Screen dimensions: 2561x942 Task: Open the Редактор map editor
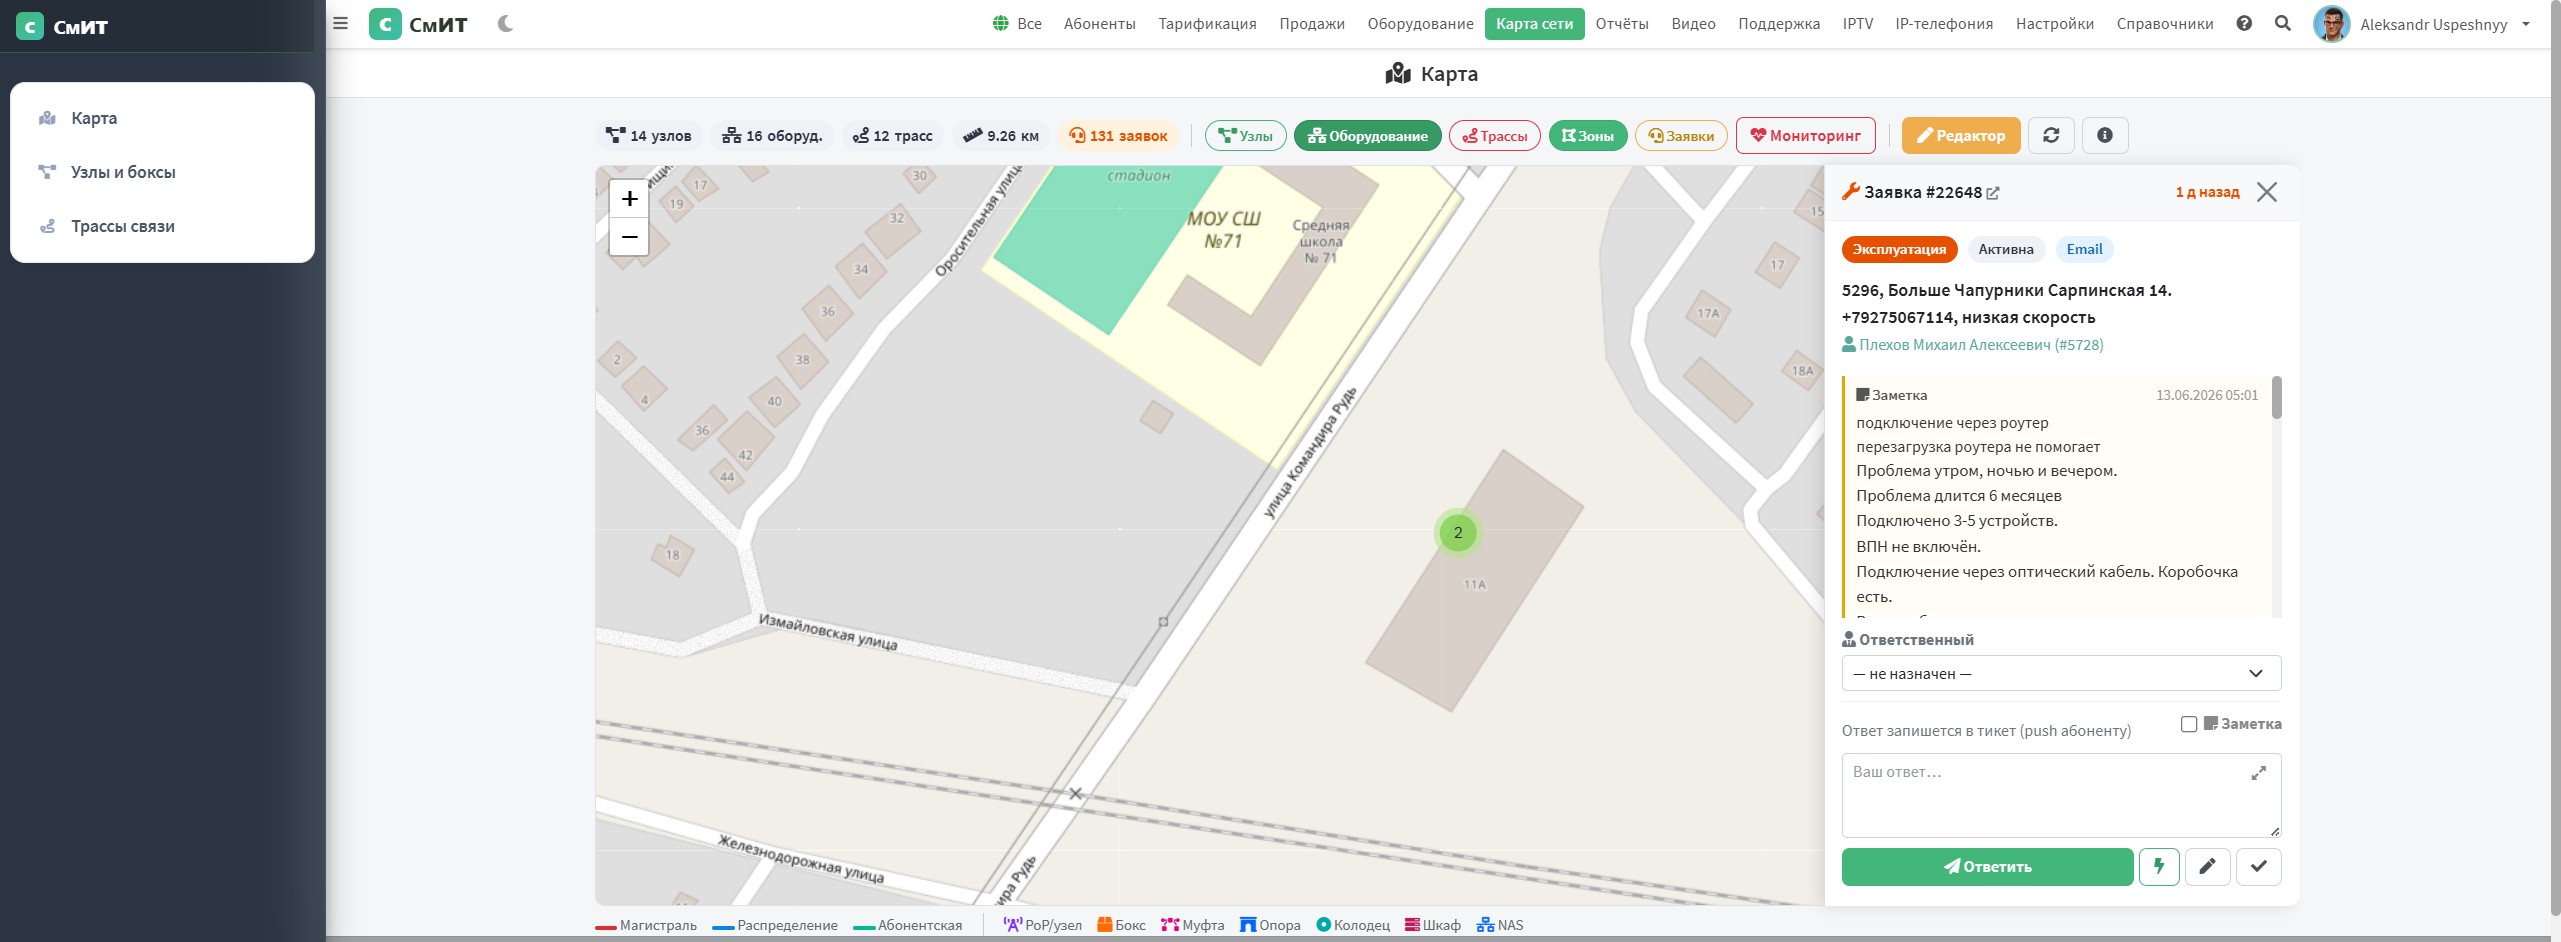1961,136
